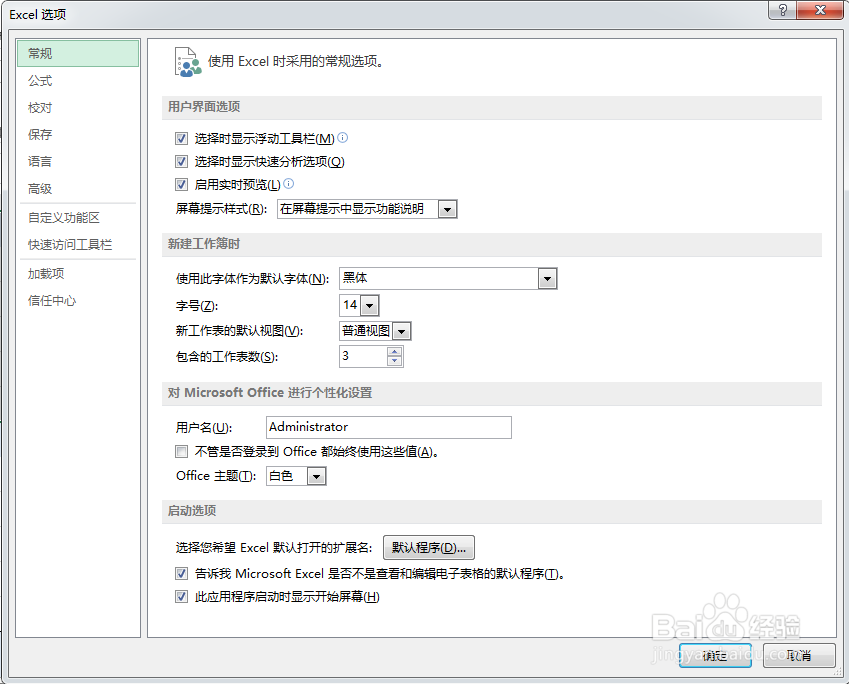The height and width of the screenshot is (684, 849).
Task: Open the 新工作表的默认视图 dropdown
Action: (401, 331)
